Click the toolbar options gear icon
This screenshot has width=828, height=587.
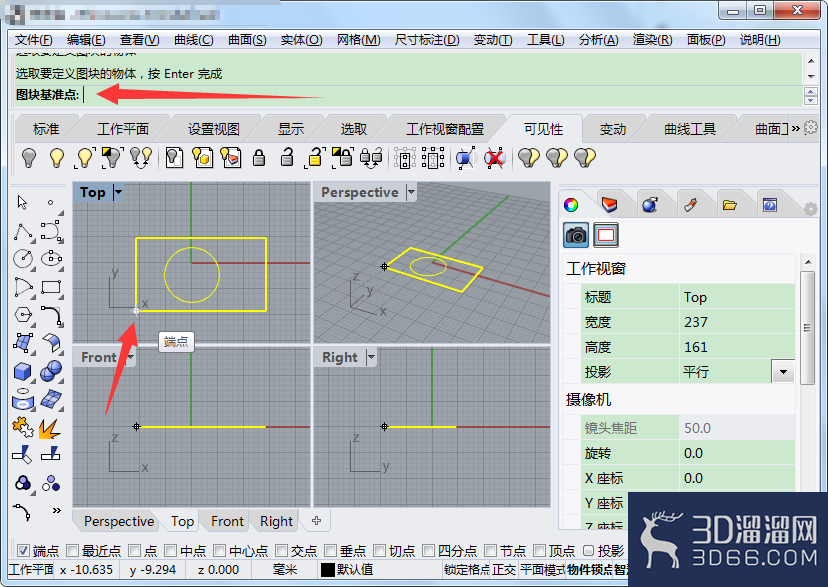tap(811, 128)
